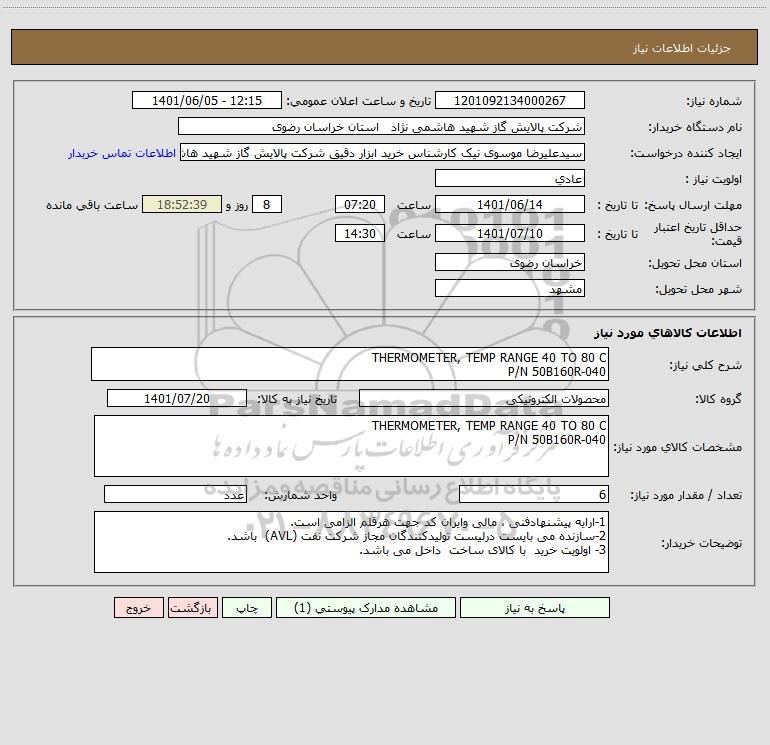Click the خروج exit button
Screen dimensions: 770x745
pyautogui.click(x=138, y=607)
